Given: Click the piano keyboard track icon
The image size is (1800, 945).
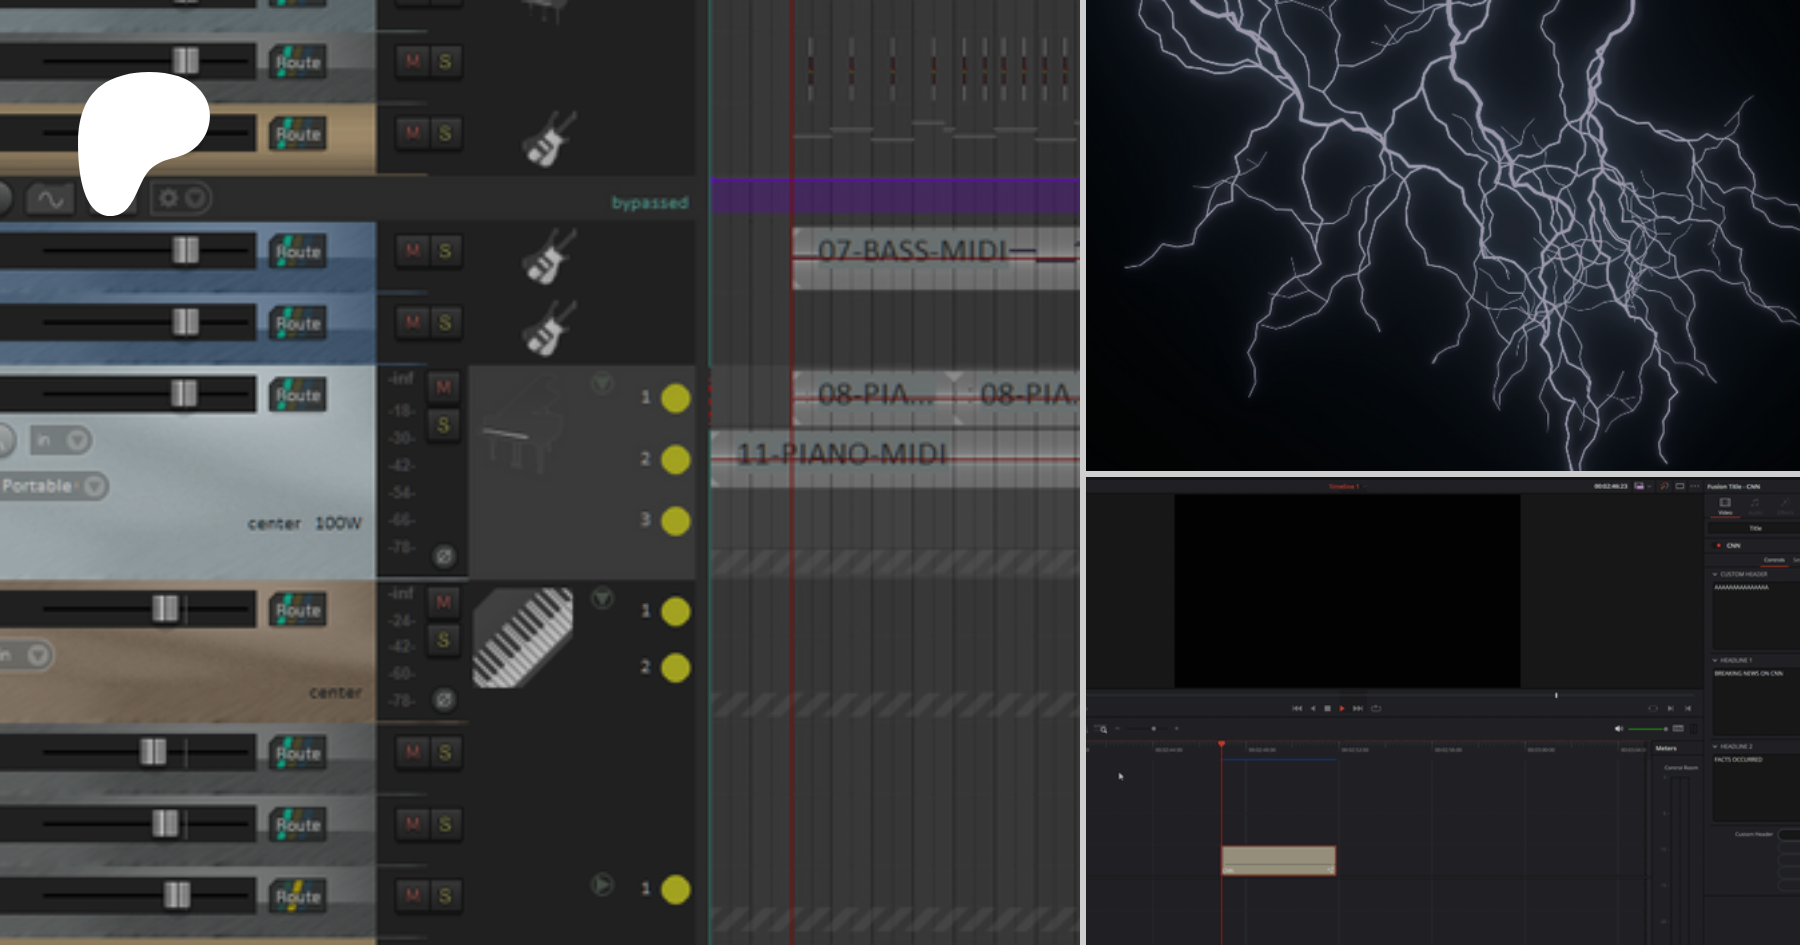Looking at the screenshot, I should tap(522, 637).
